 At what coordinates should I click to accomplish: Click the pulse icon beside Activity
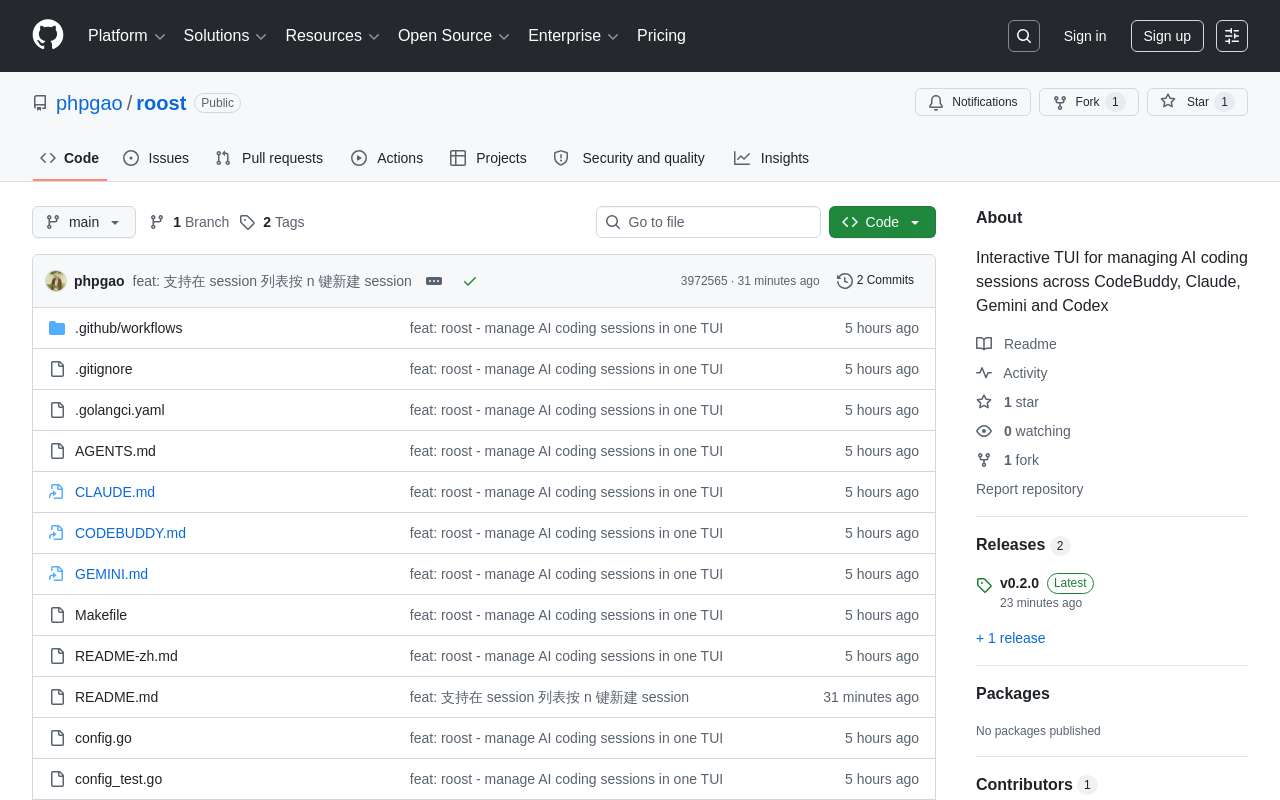pos(984,373)
